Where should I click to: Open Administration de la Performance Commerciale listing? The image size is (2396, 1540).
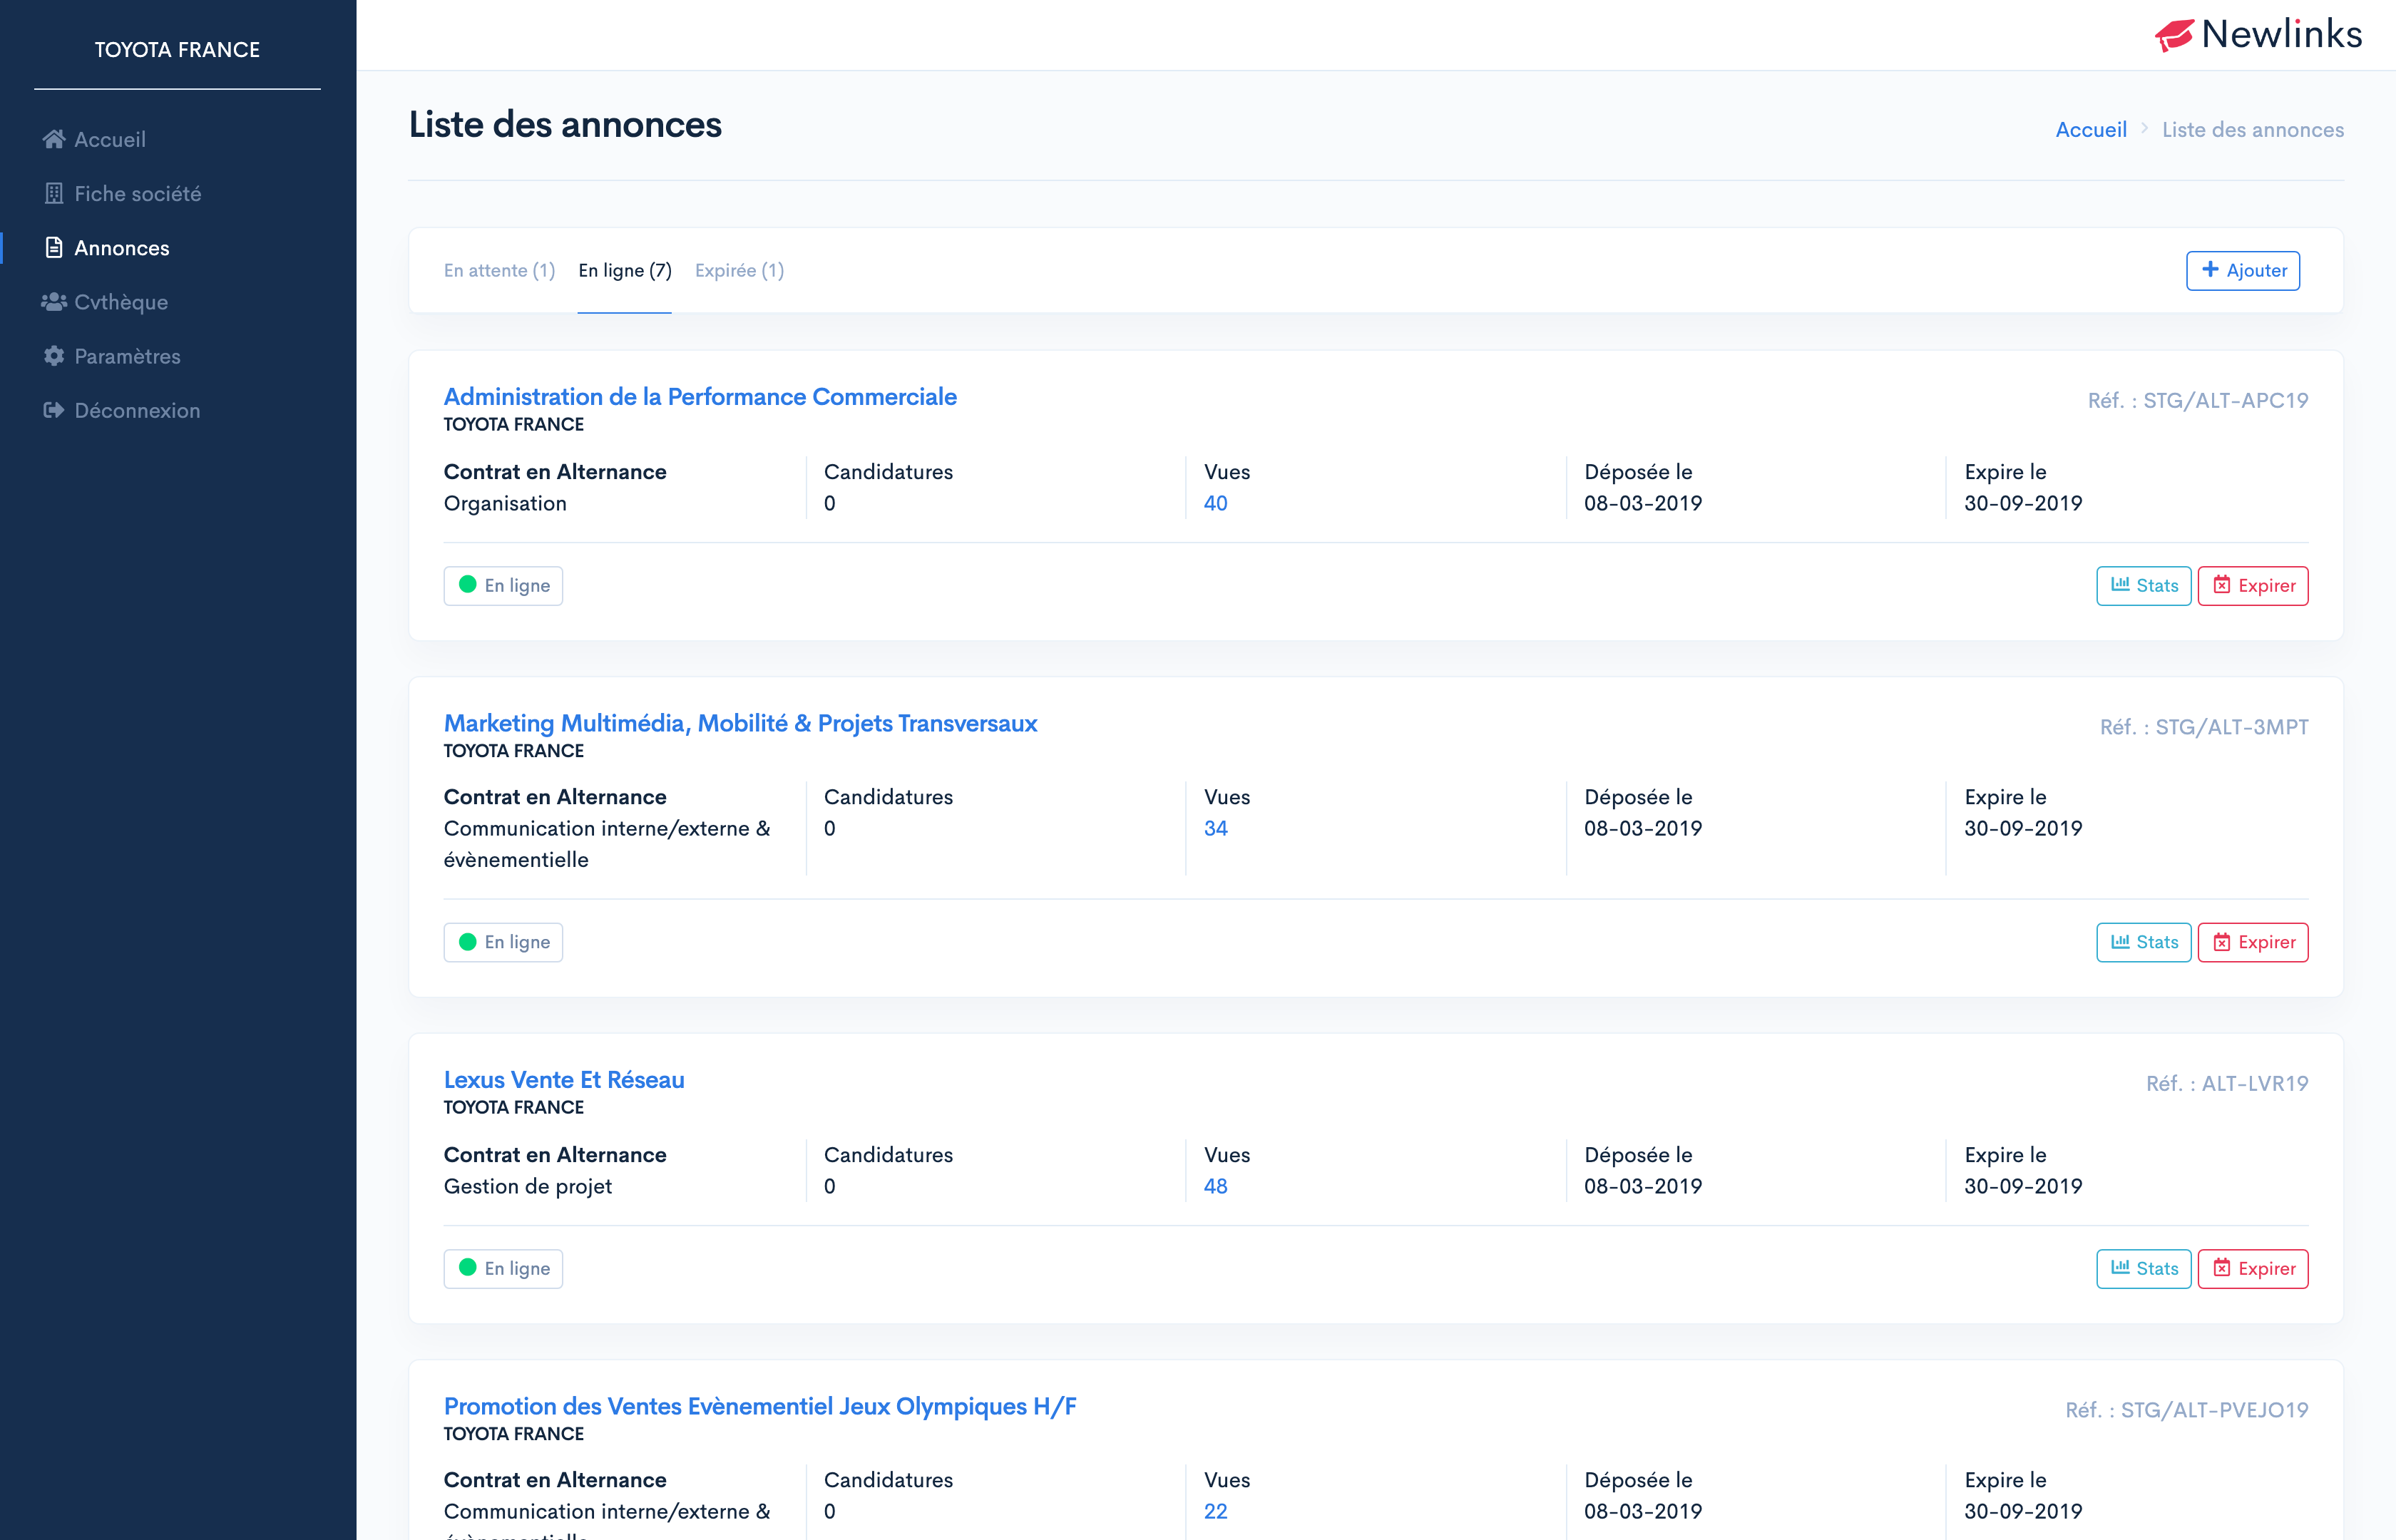(700, 396)
